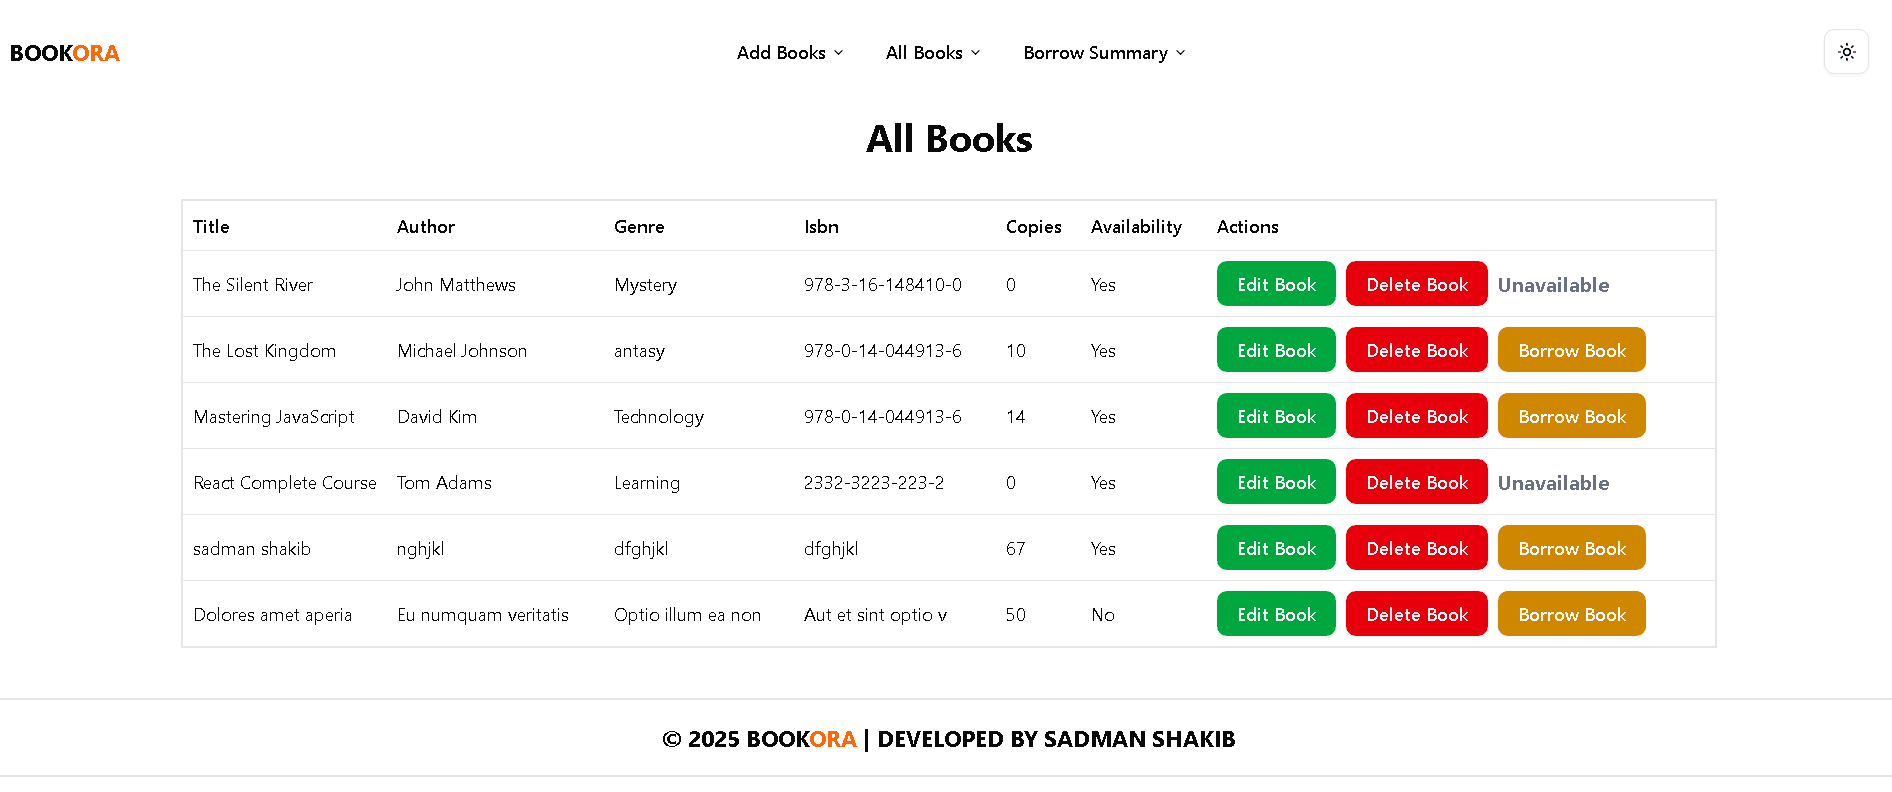This screenshot has height=792, width=1892.
Task: Expand the Borrow Summary menu
Action: tap(1103, 53)
